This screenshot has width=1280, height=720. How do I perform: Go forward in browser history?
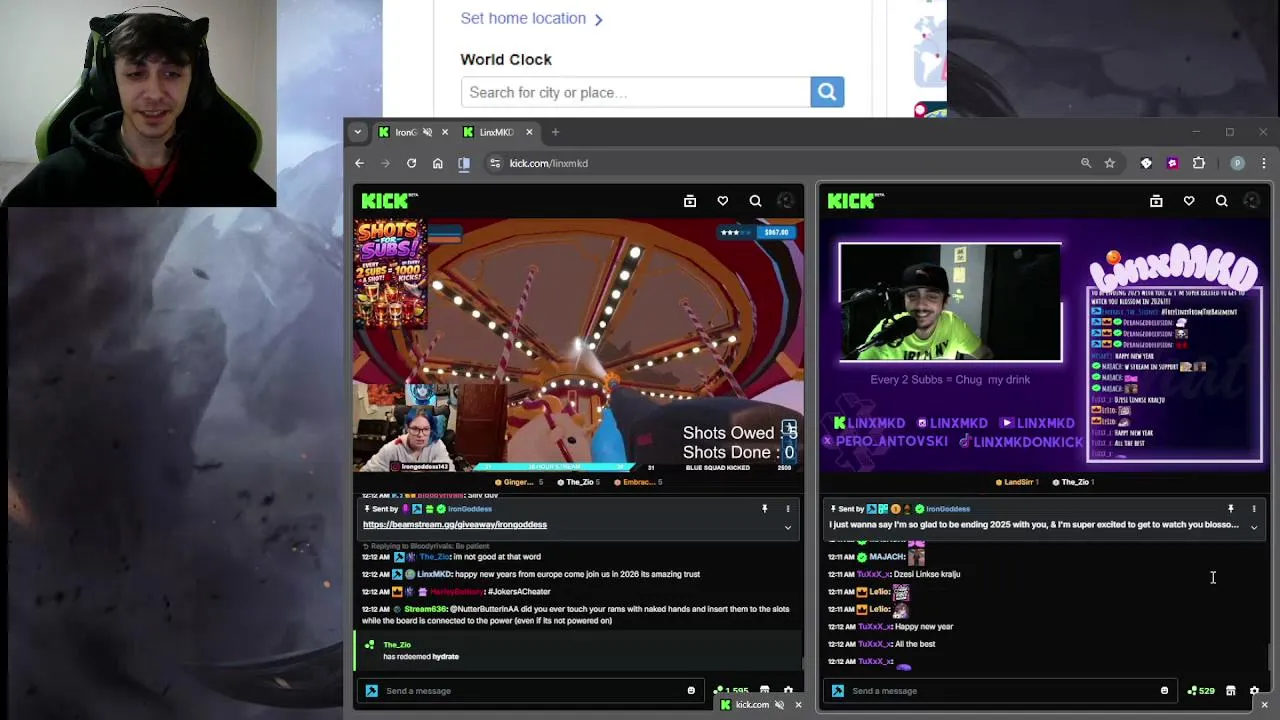click(x=385, y=163)
